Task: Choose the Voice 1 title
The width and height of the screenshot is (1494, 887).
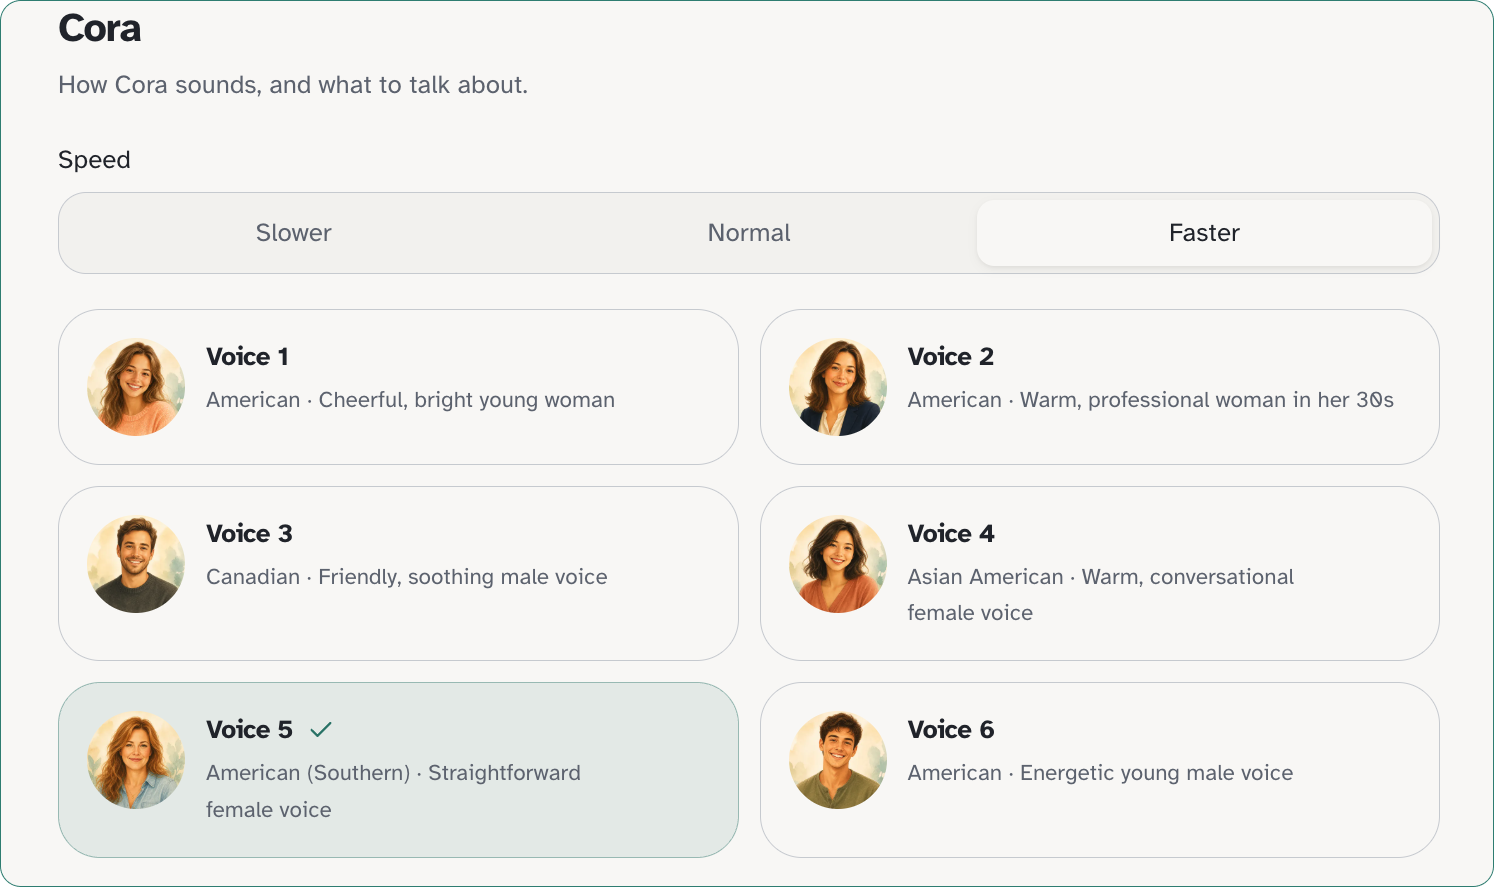Action: pos(247,357)
